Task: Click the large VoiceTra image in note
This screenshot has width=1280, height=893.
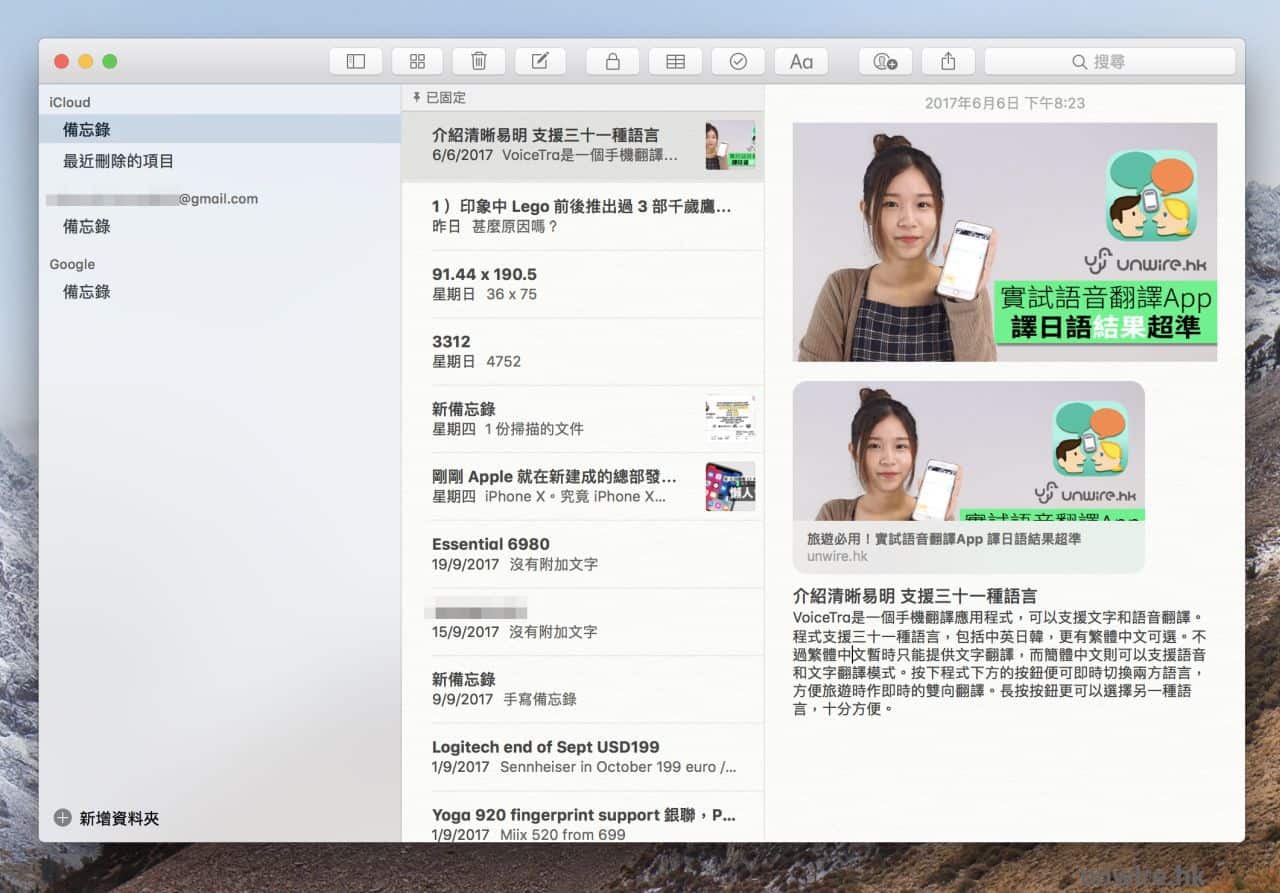Action: [1004, 242]
